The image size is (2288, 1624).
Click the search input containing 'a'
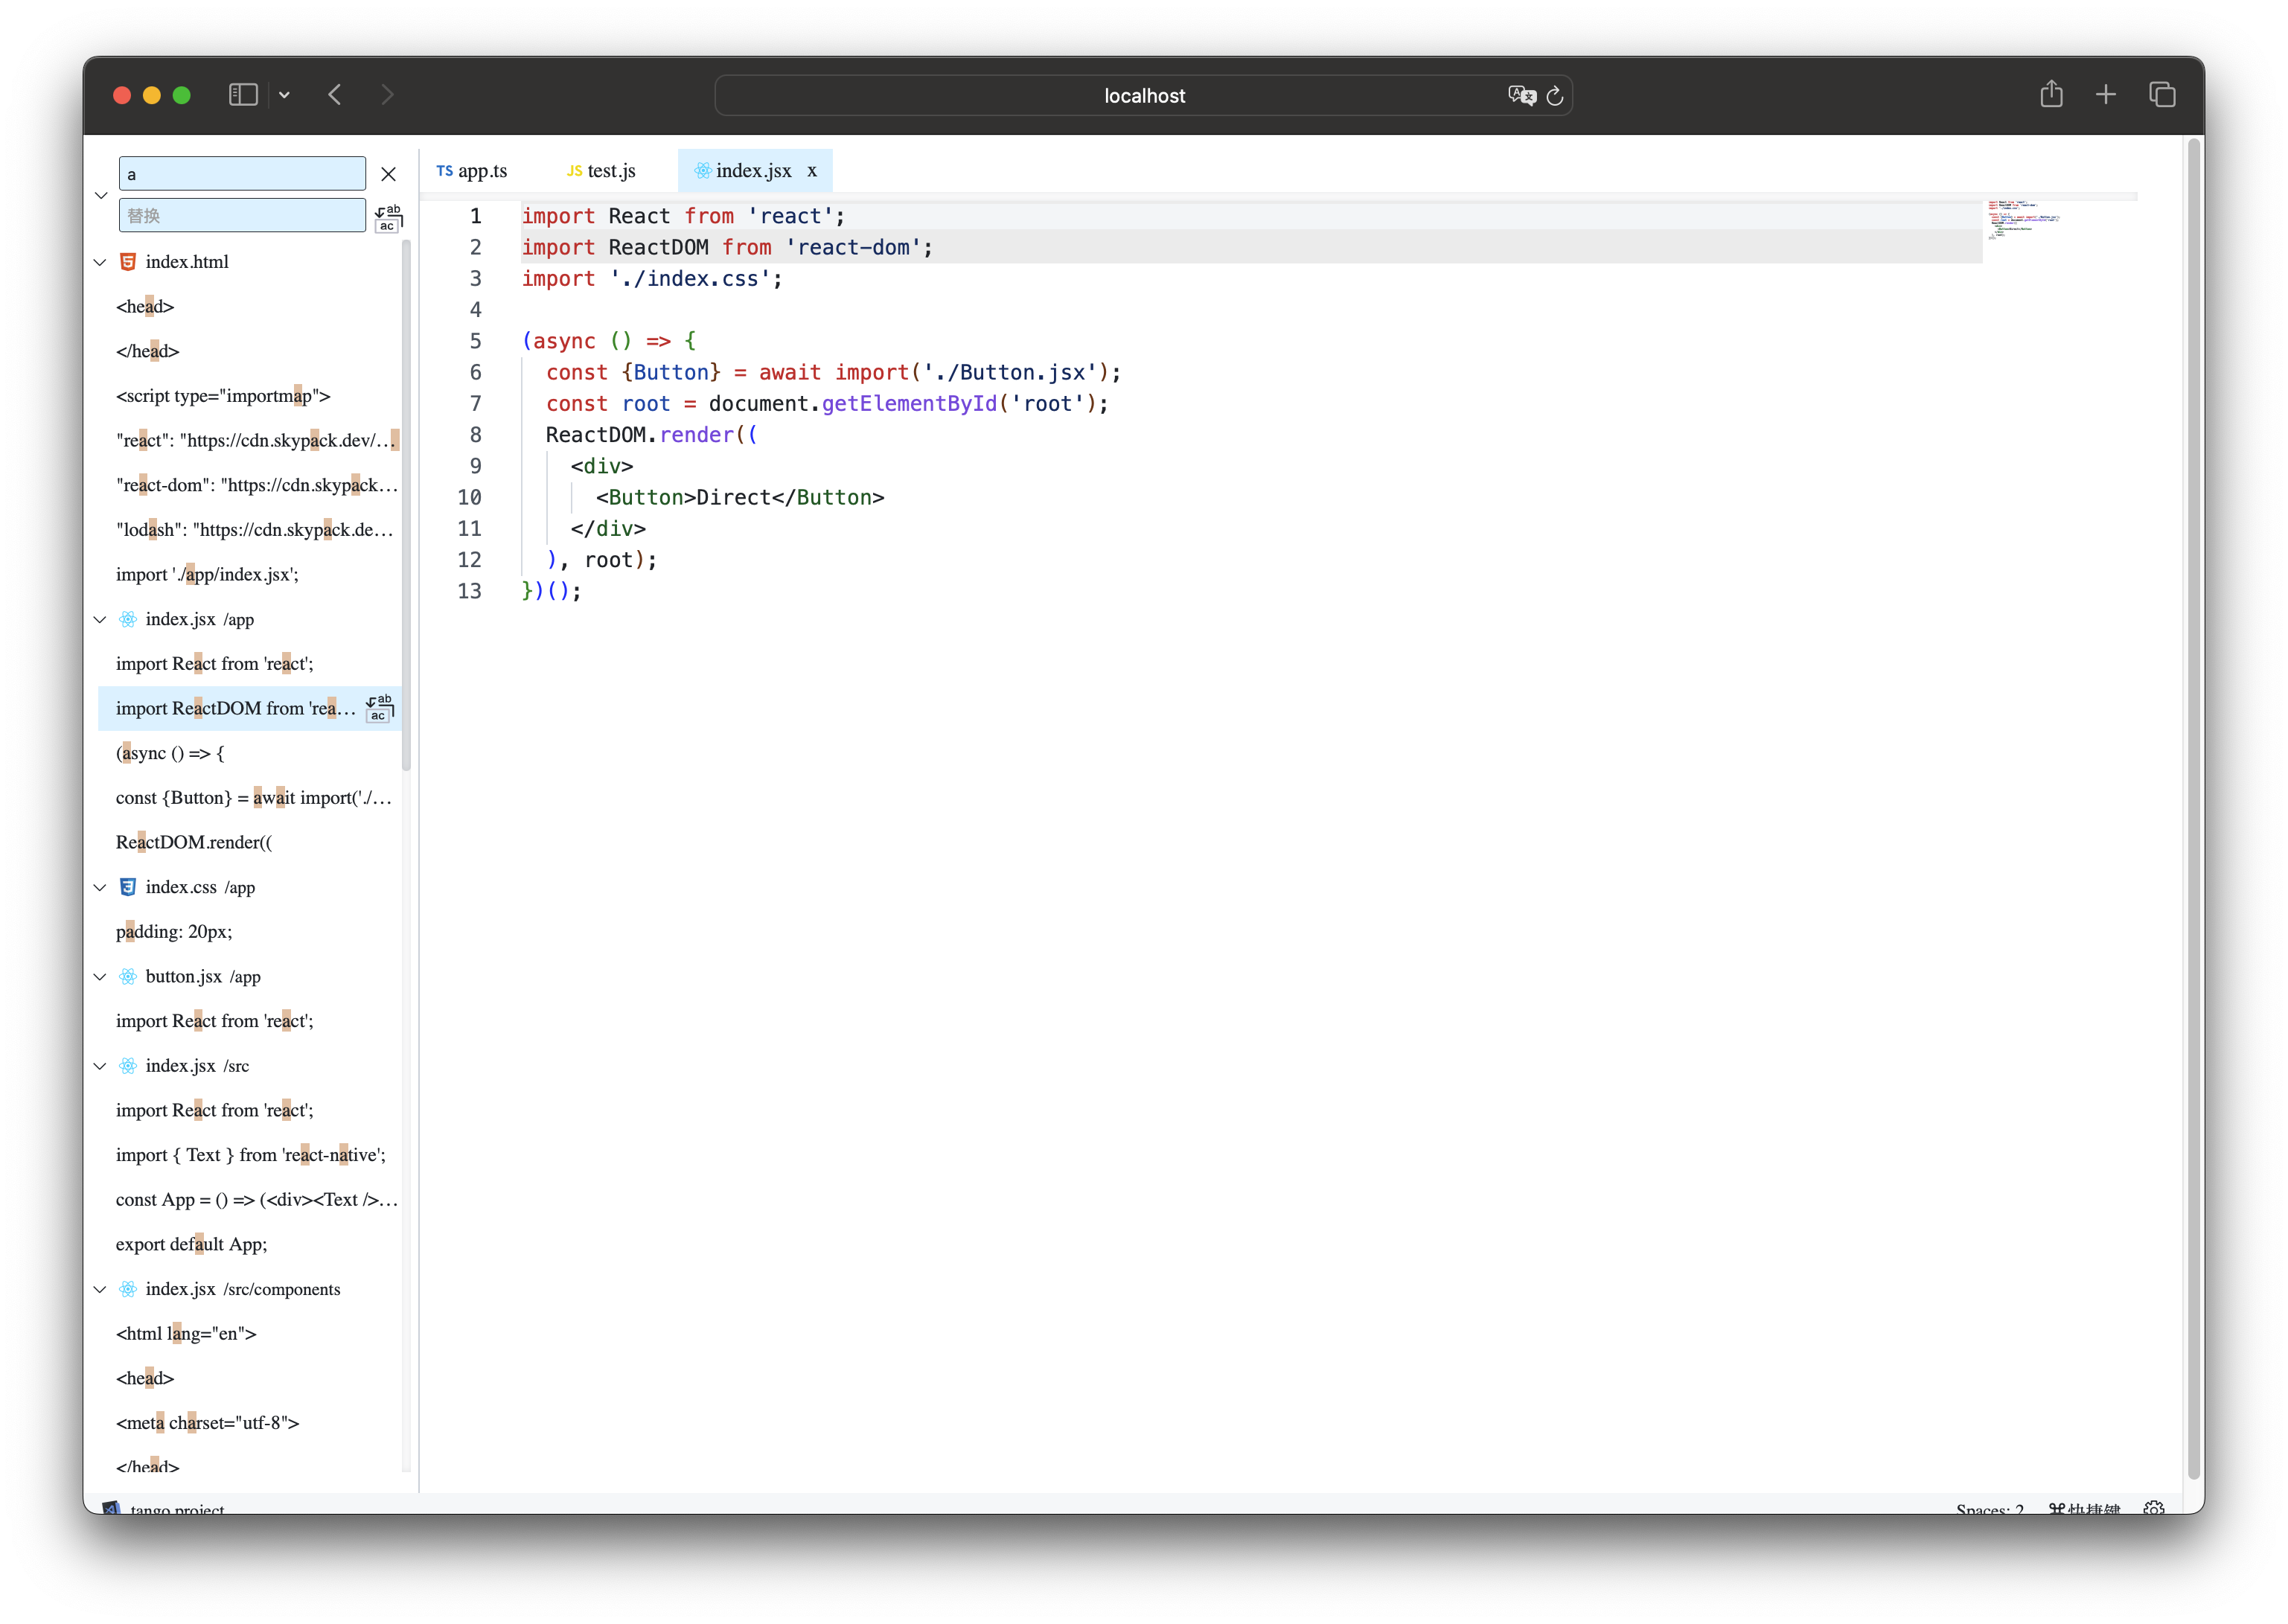pos(242,174)
